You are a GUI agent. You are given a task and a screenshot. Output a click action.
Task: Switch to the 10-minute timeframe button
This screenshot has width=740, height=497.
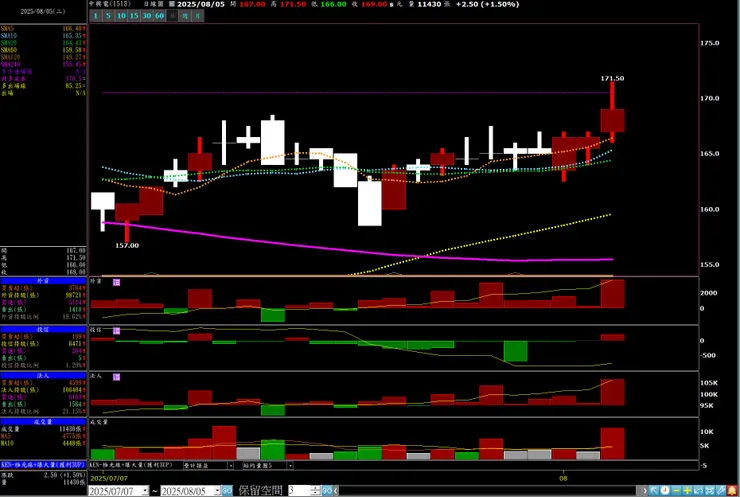(121, 16)
